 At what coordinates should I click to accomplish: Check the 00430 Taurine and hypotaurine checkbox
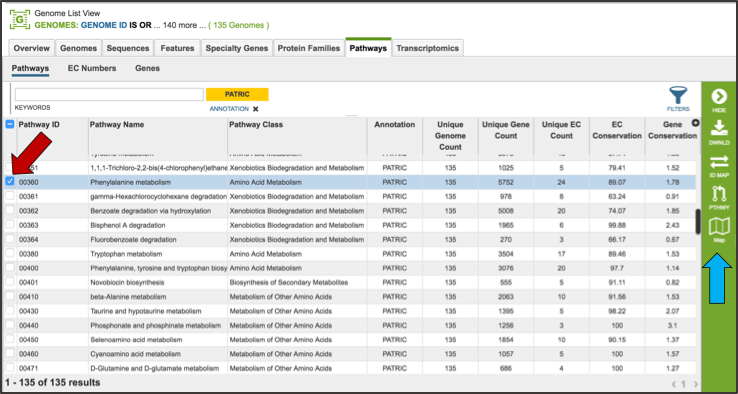[9, 311]
